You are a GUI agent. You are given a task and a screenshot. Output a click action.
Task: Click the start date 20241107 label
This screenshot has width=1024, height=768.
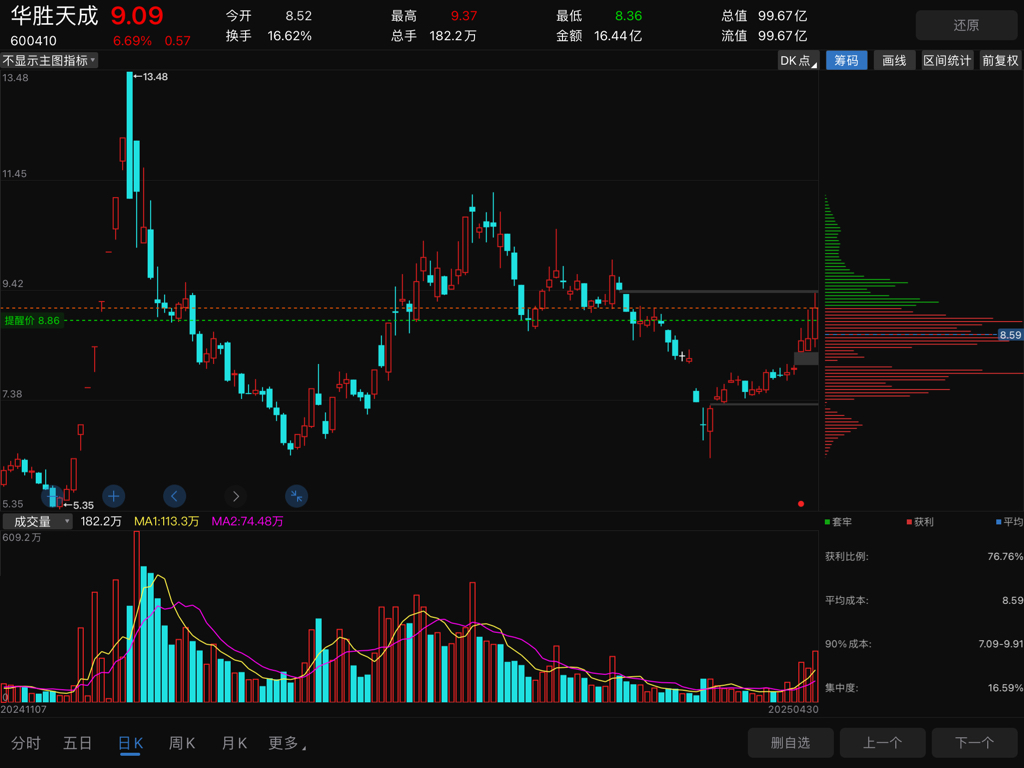[24, 709]
